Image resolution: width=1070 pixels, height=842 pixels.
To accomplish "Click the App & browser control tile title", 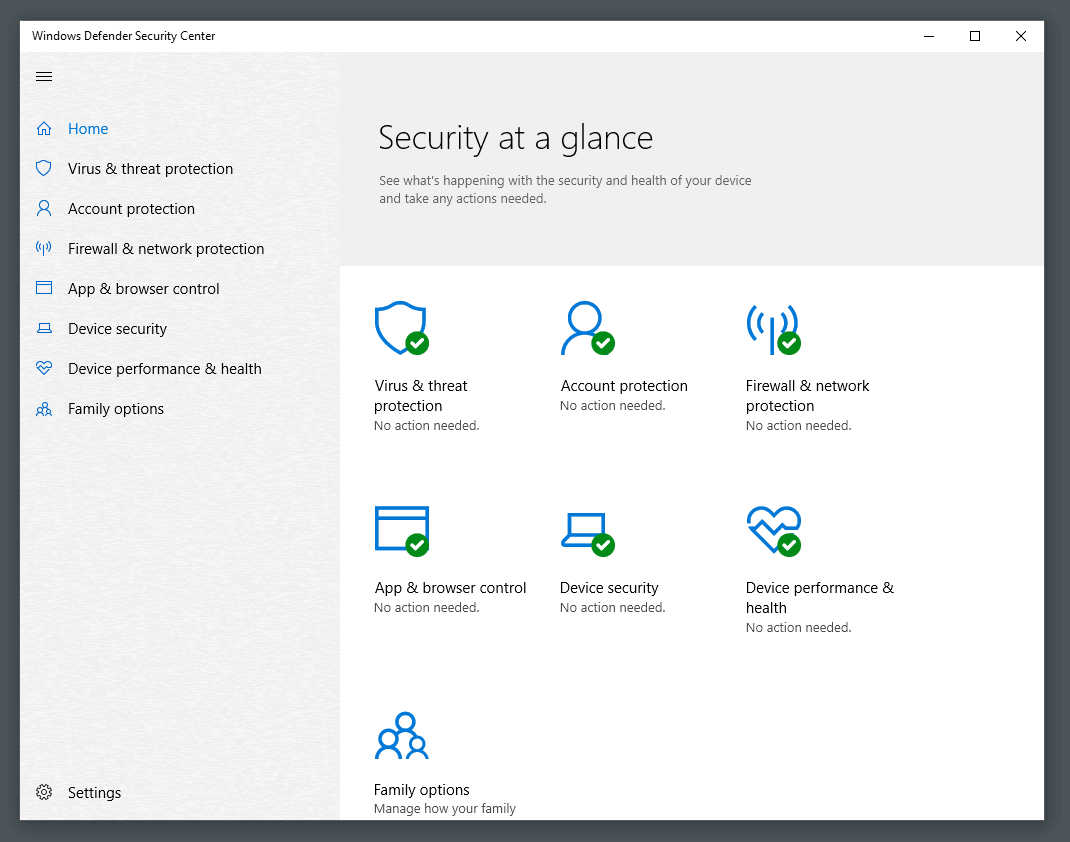I will coord(450,587).
